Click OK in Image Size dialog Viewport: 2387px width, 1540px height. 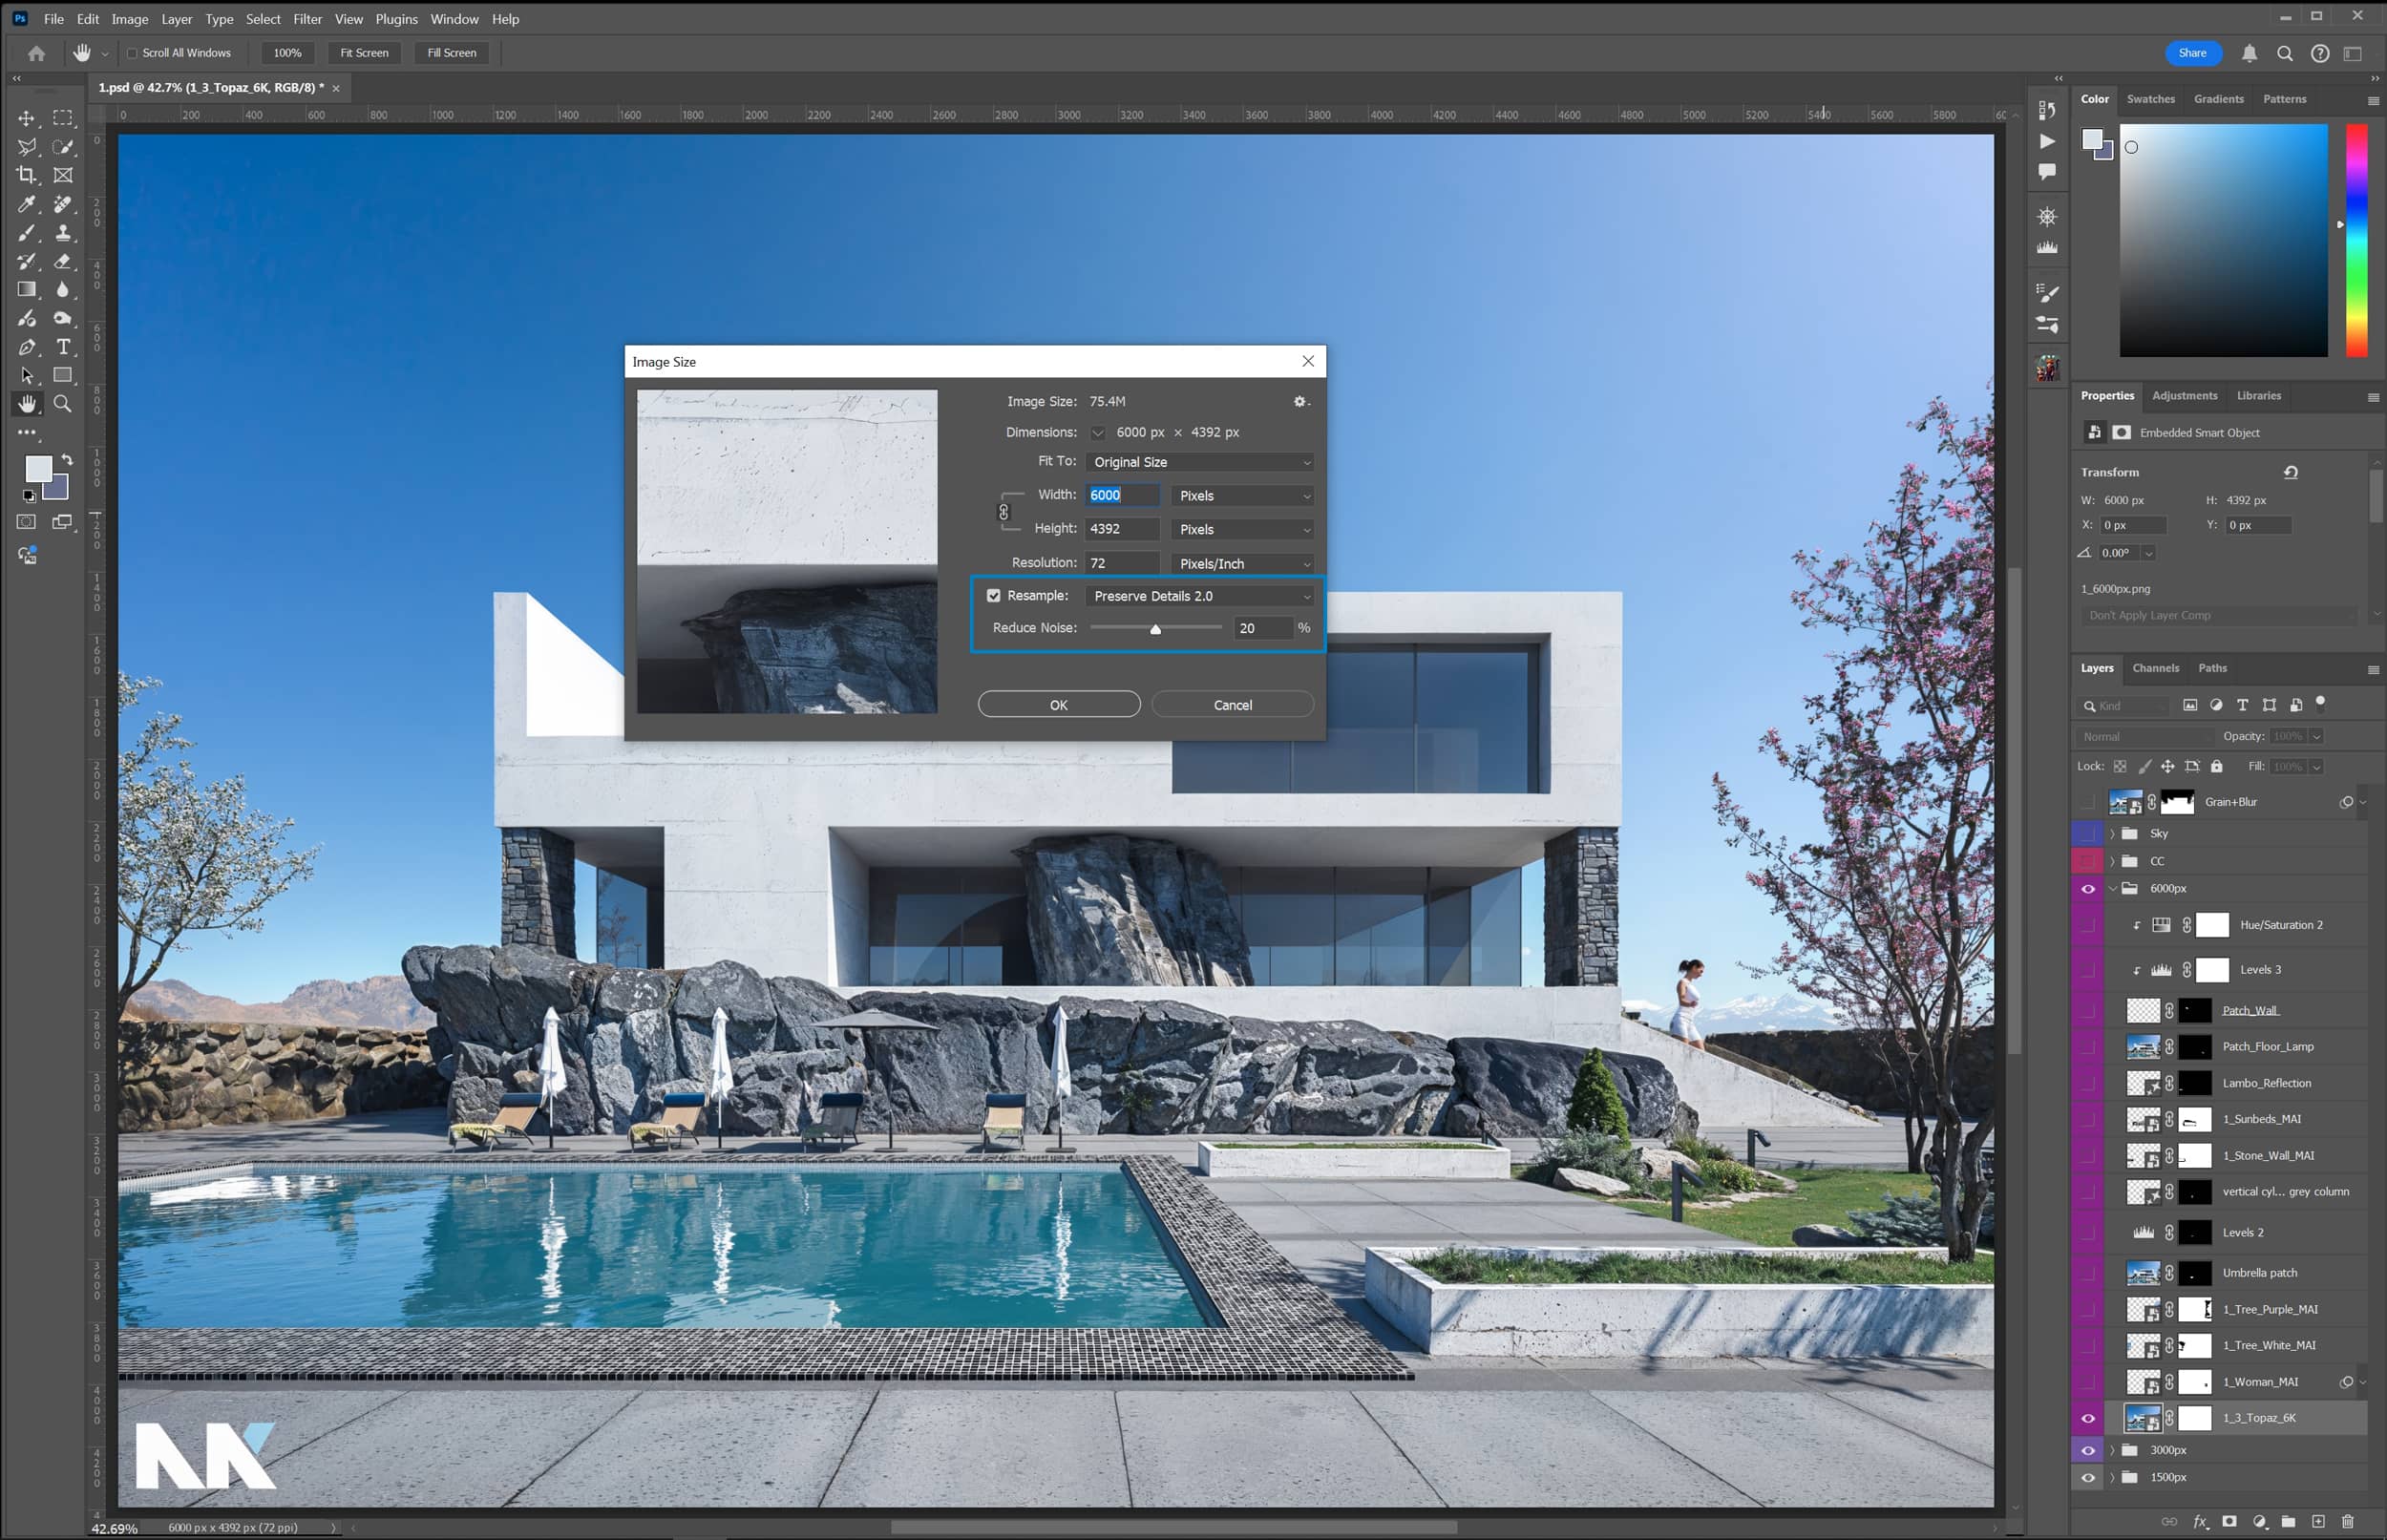tap(1058, 705)
